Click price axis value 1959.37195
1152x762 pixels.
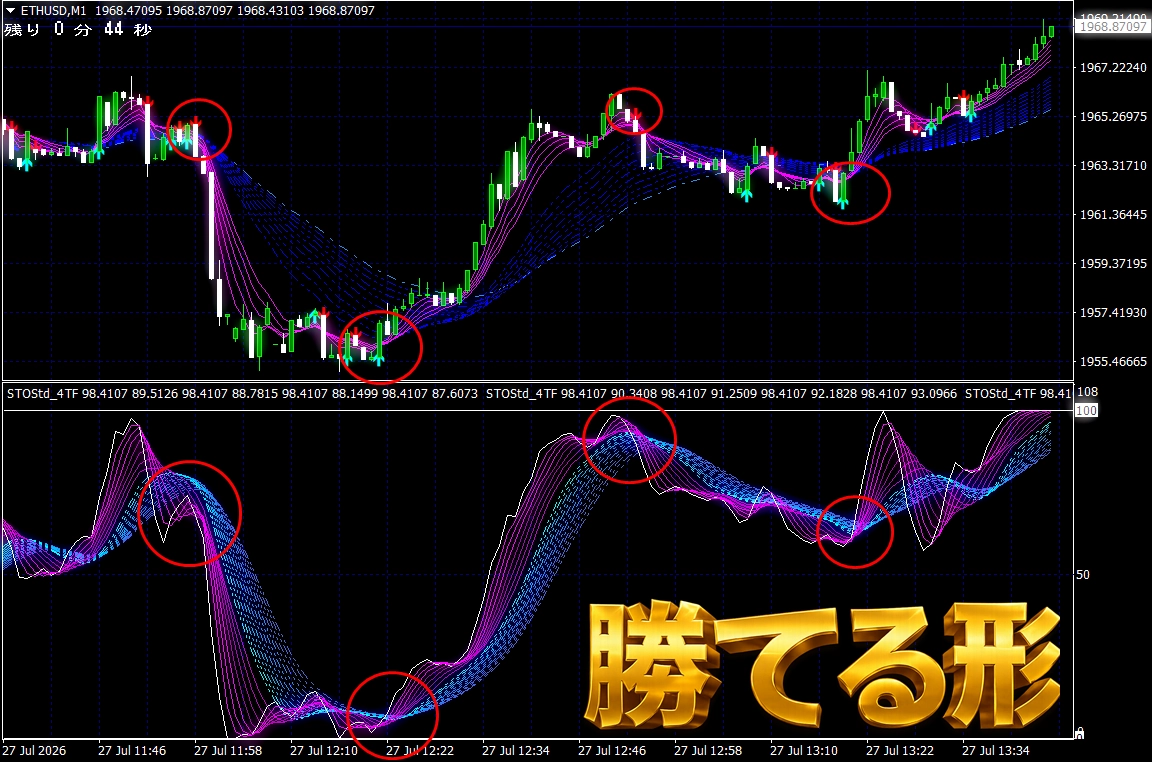coord(1112,263)
